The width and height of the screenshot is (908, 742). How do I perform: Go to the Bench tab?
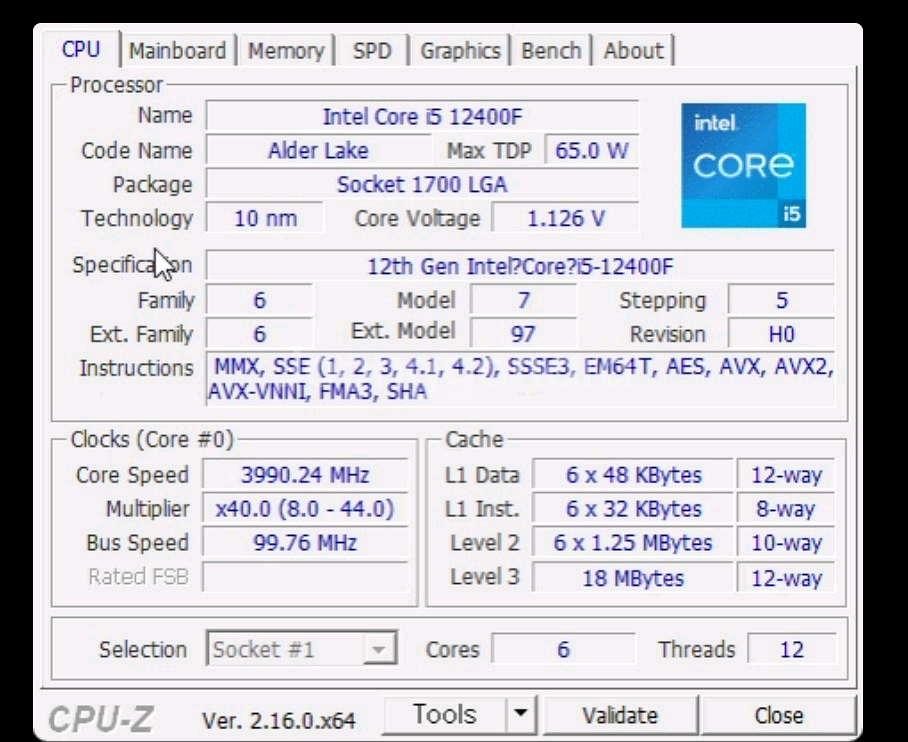point(551,51)
